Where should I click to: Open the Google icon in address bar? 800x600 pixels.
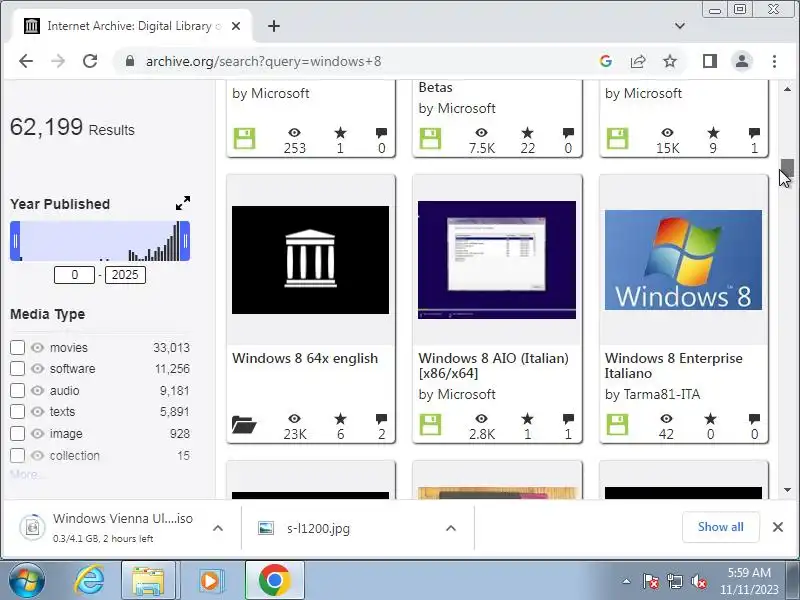606,61
